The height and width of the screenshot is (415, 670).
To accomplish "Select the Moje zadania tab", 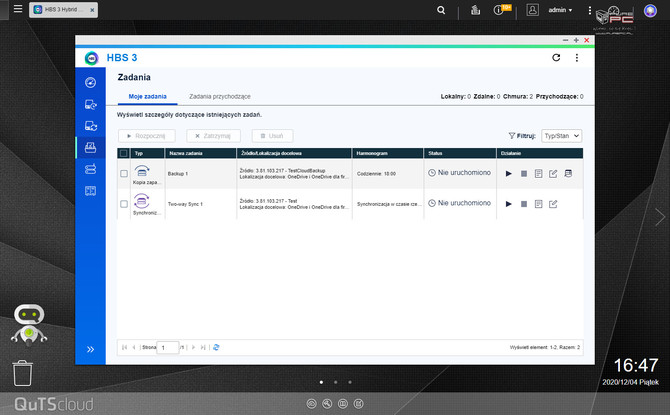I will pyautogui.click(x=147, y=97).
